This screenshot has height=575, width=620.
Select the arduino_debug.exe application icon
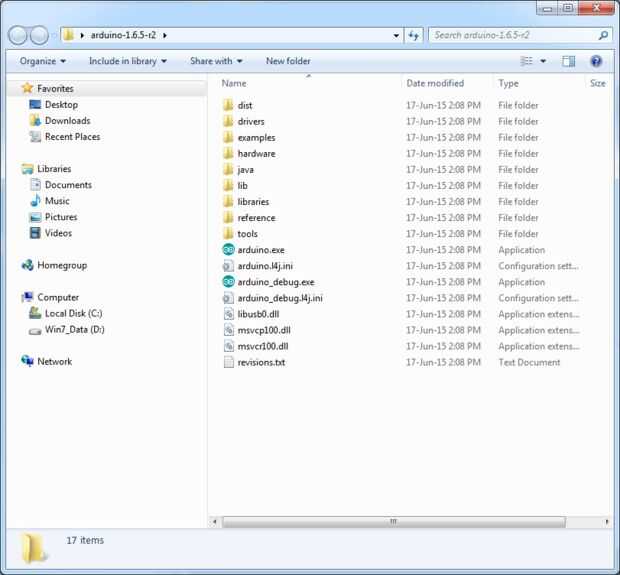click(x=229, y=282)
